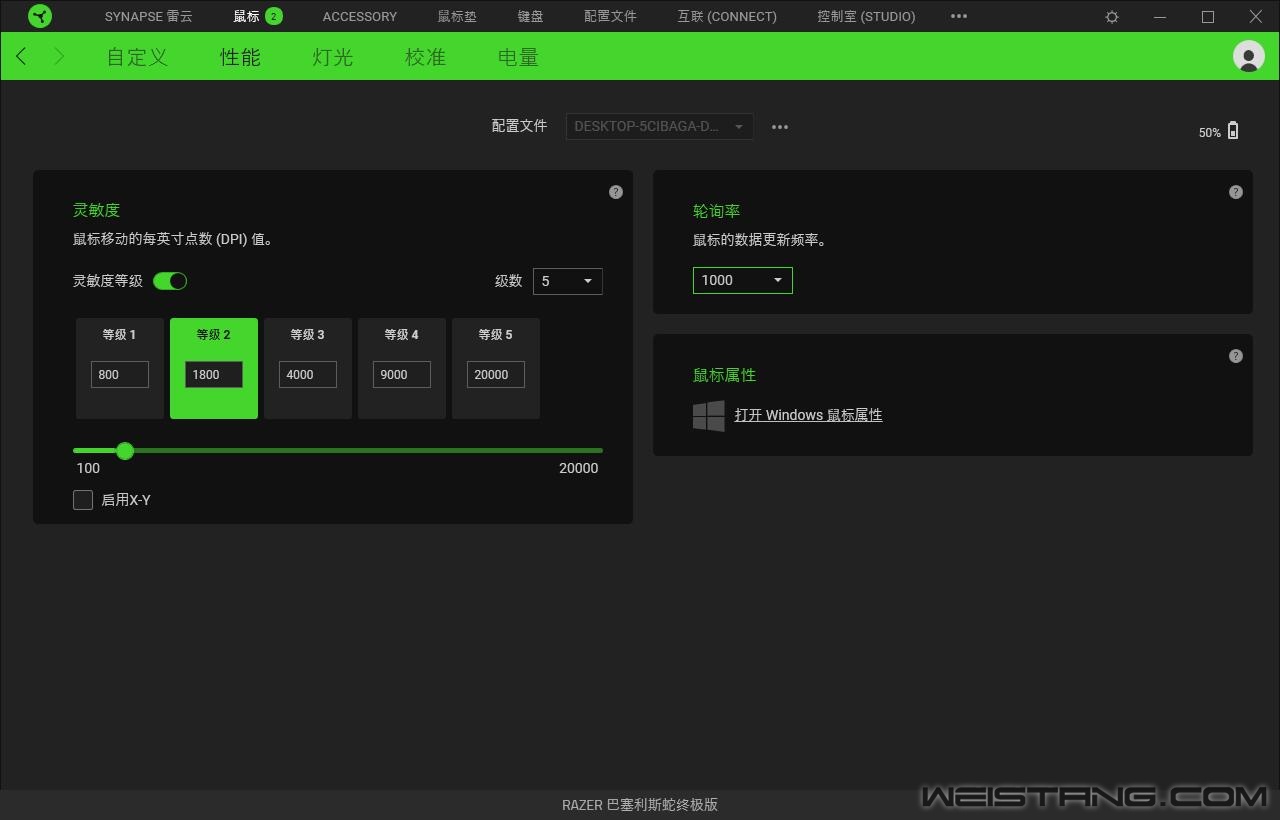The height and width of the screenshot is (820, 1280).
Task: Select stage 等级 1 card
Action: 120,368
